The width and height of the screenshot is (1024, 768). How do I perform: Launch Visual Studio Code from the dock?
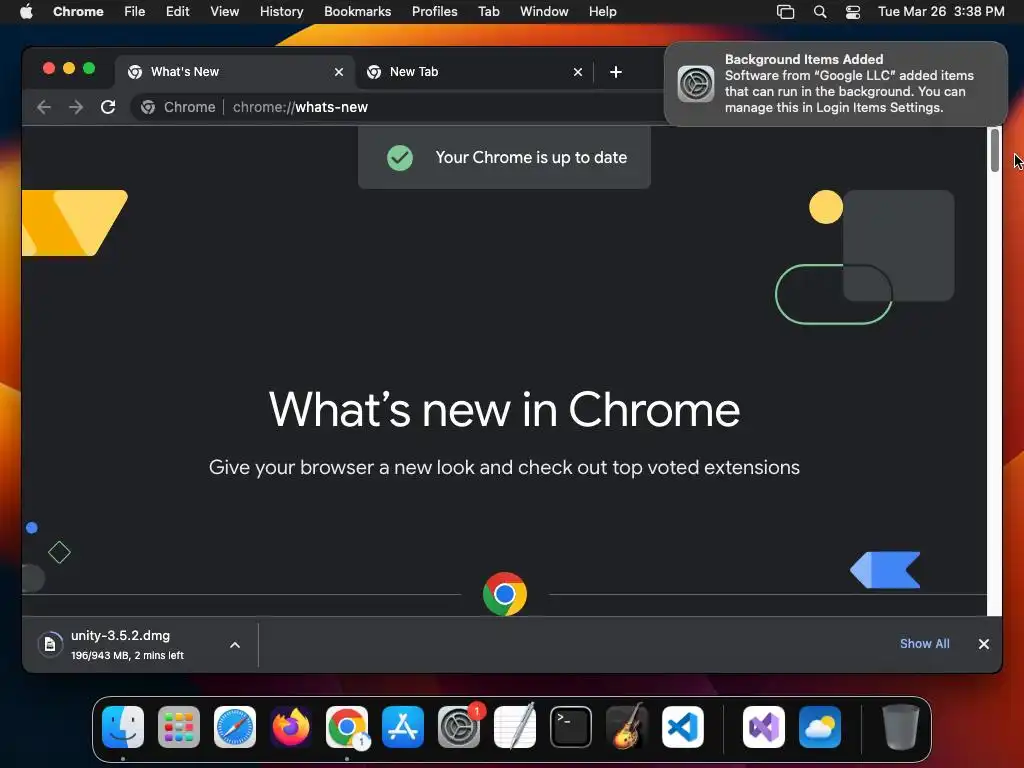click(x=682, y=727)
